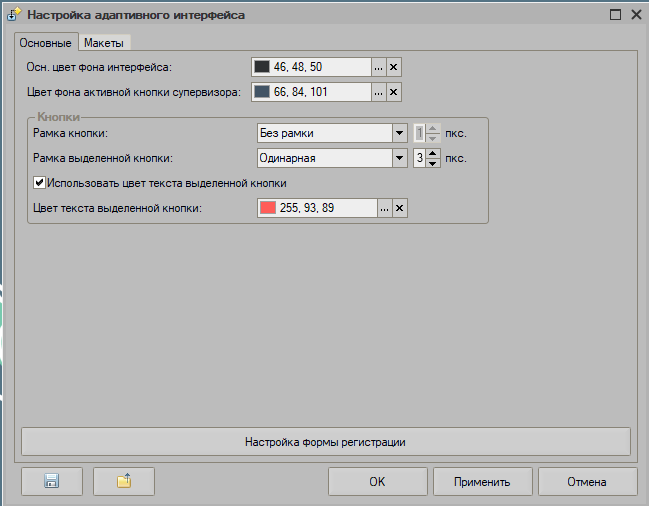Open Настройка формы регистрации
Screen dimensions: 649x506
(325, 441)
